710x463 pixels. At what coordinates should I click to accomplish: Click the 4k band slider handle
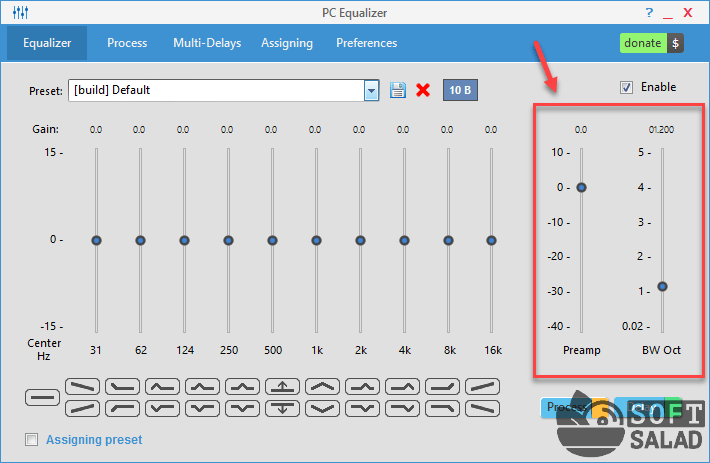(404, 240)
